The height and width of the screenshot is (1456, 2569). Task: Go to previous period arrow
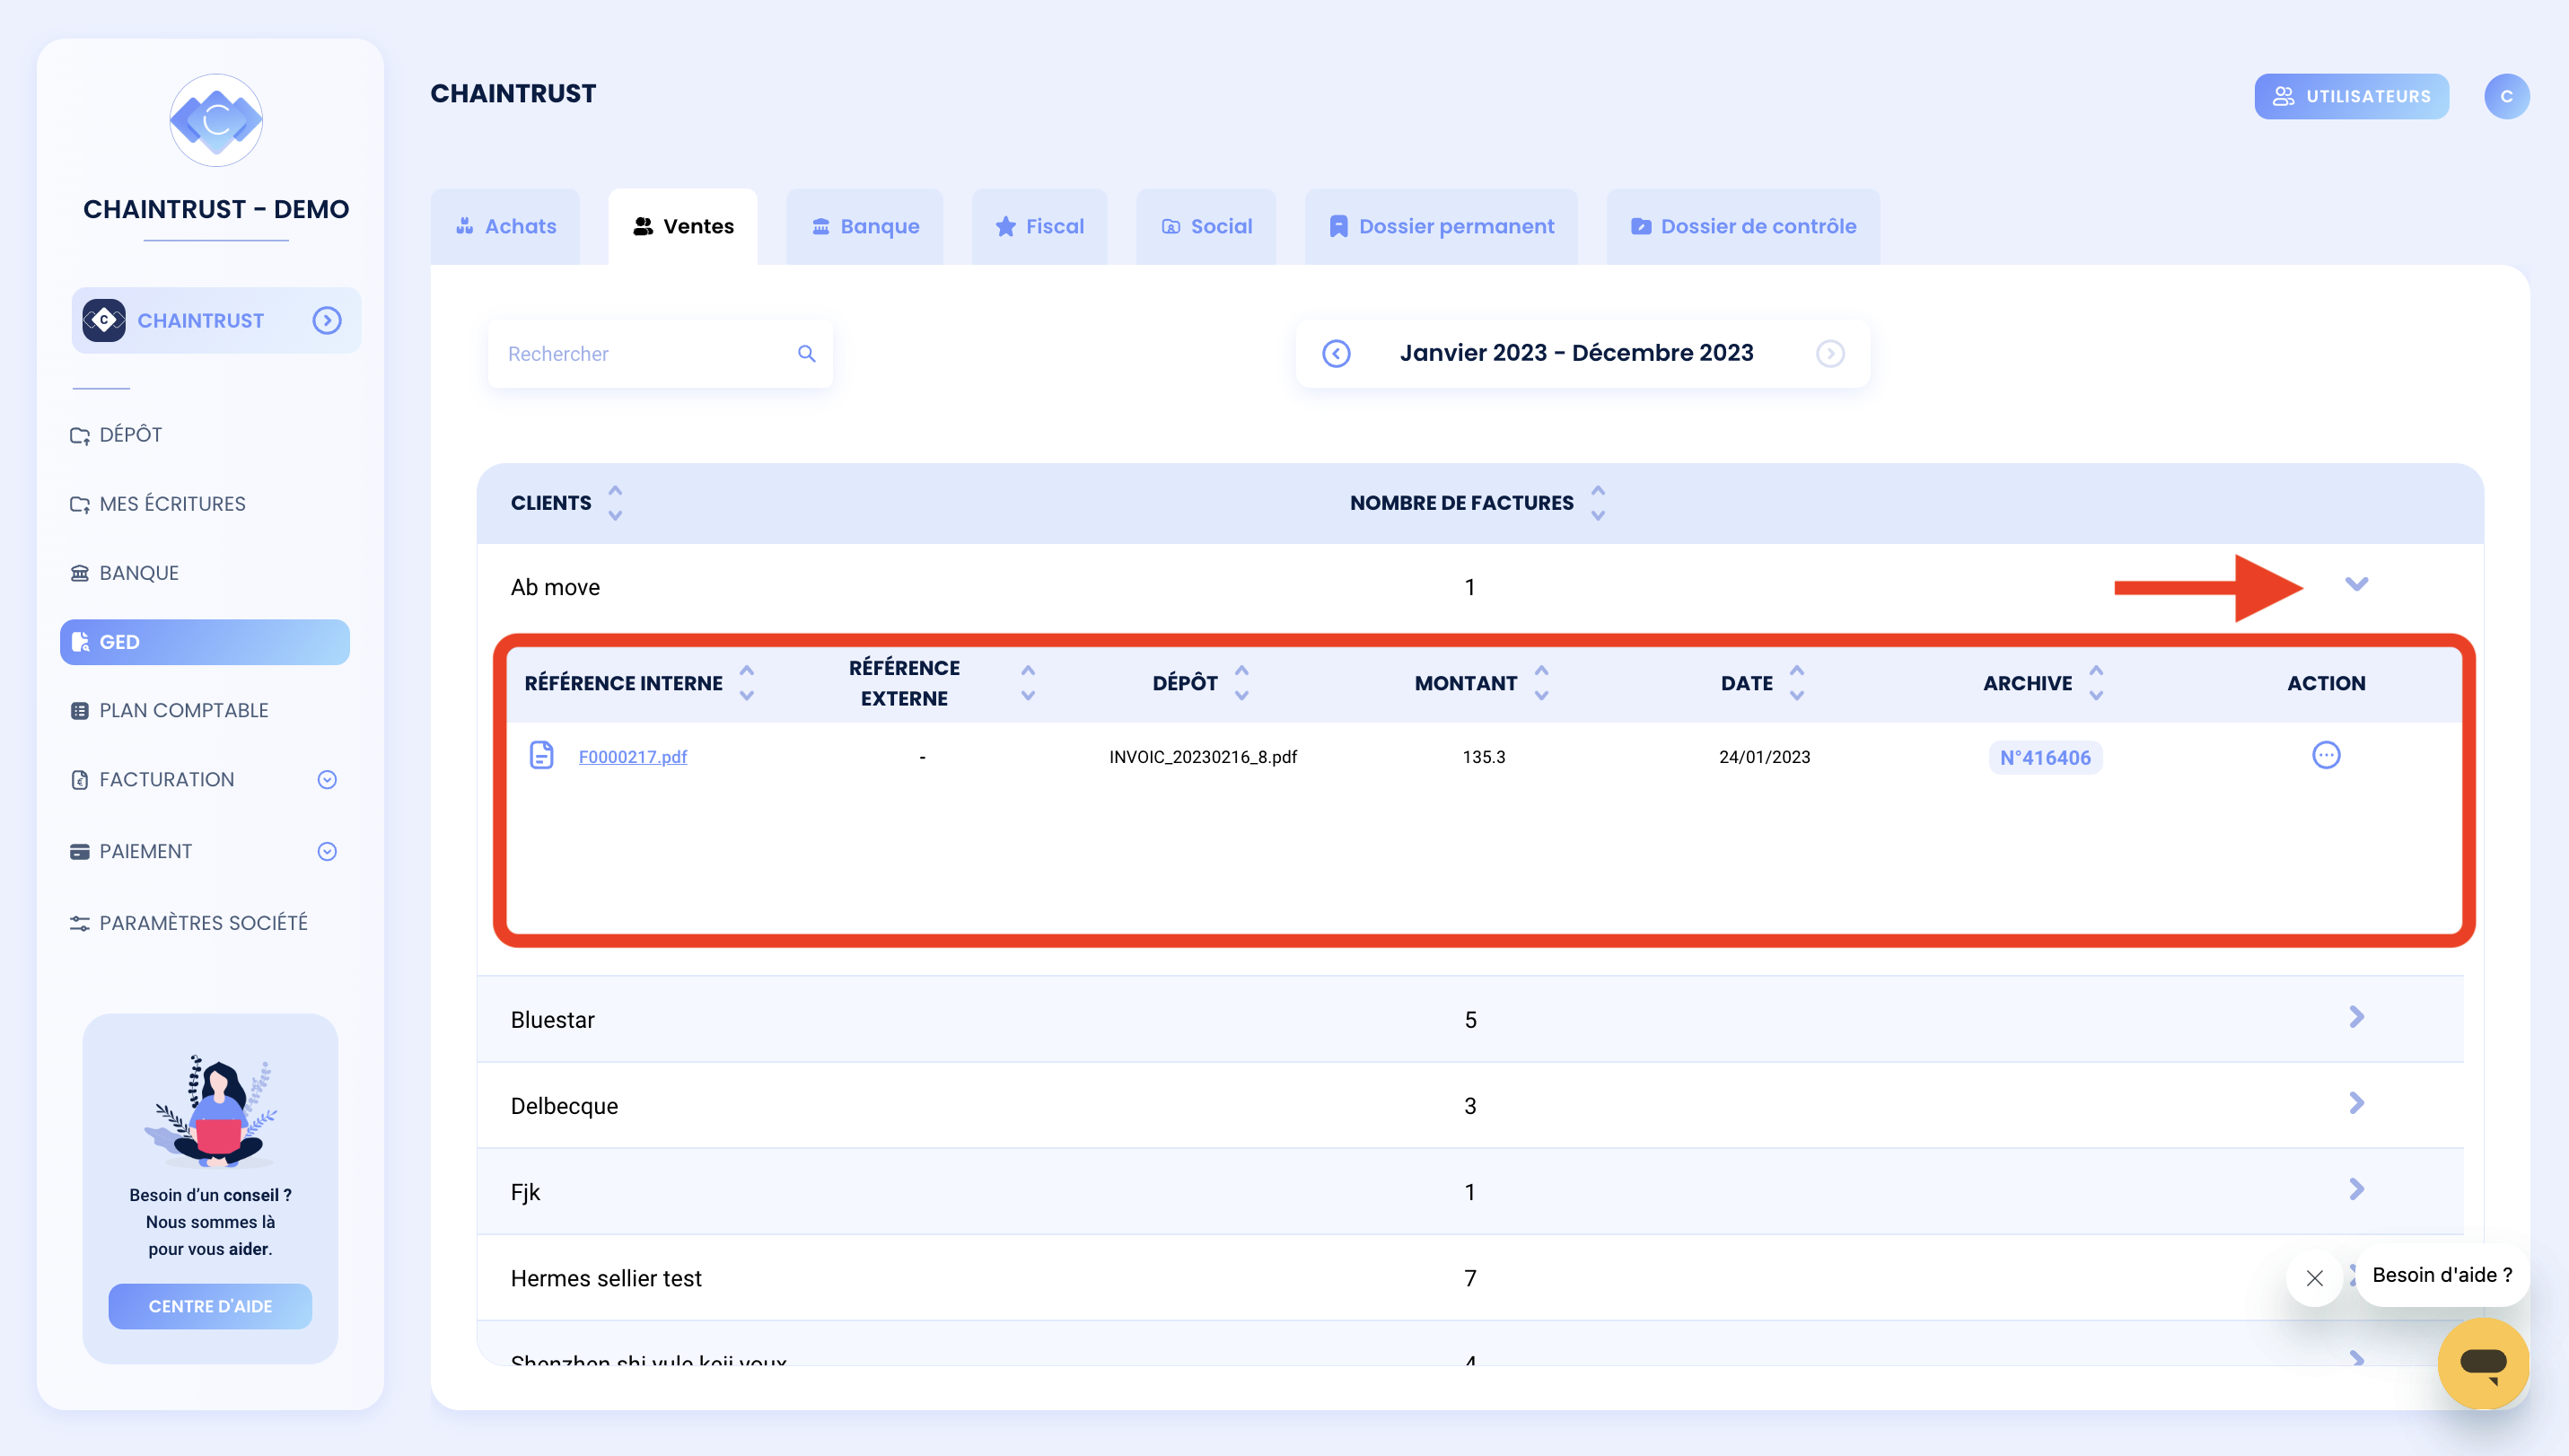(x=1336, y=353)
